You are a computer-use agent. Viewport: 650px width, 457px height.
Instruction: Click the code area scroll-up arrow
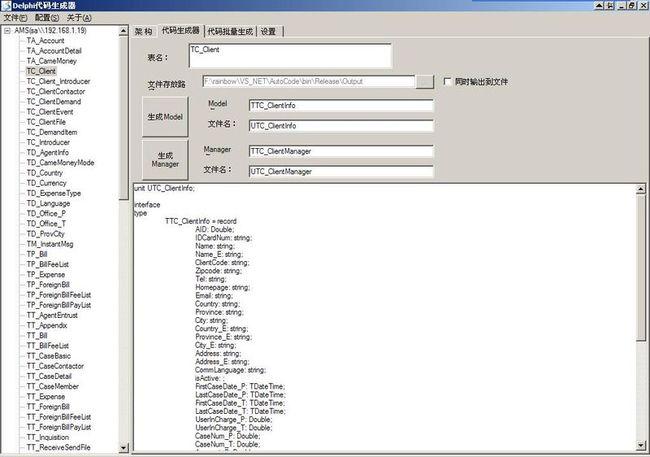(640, 187)
